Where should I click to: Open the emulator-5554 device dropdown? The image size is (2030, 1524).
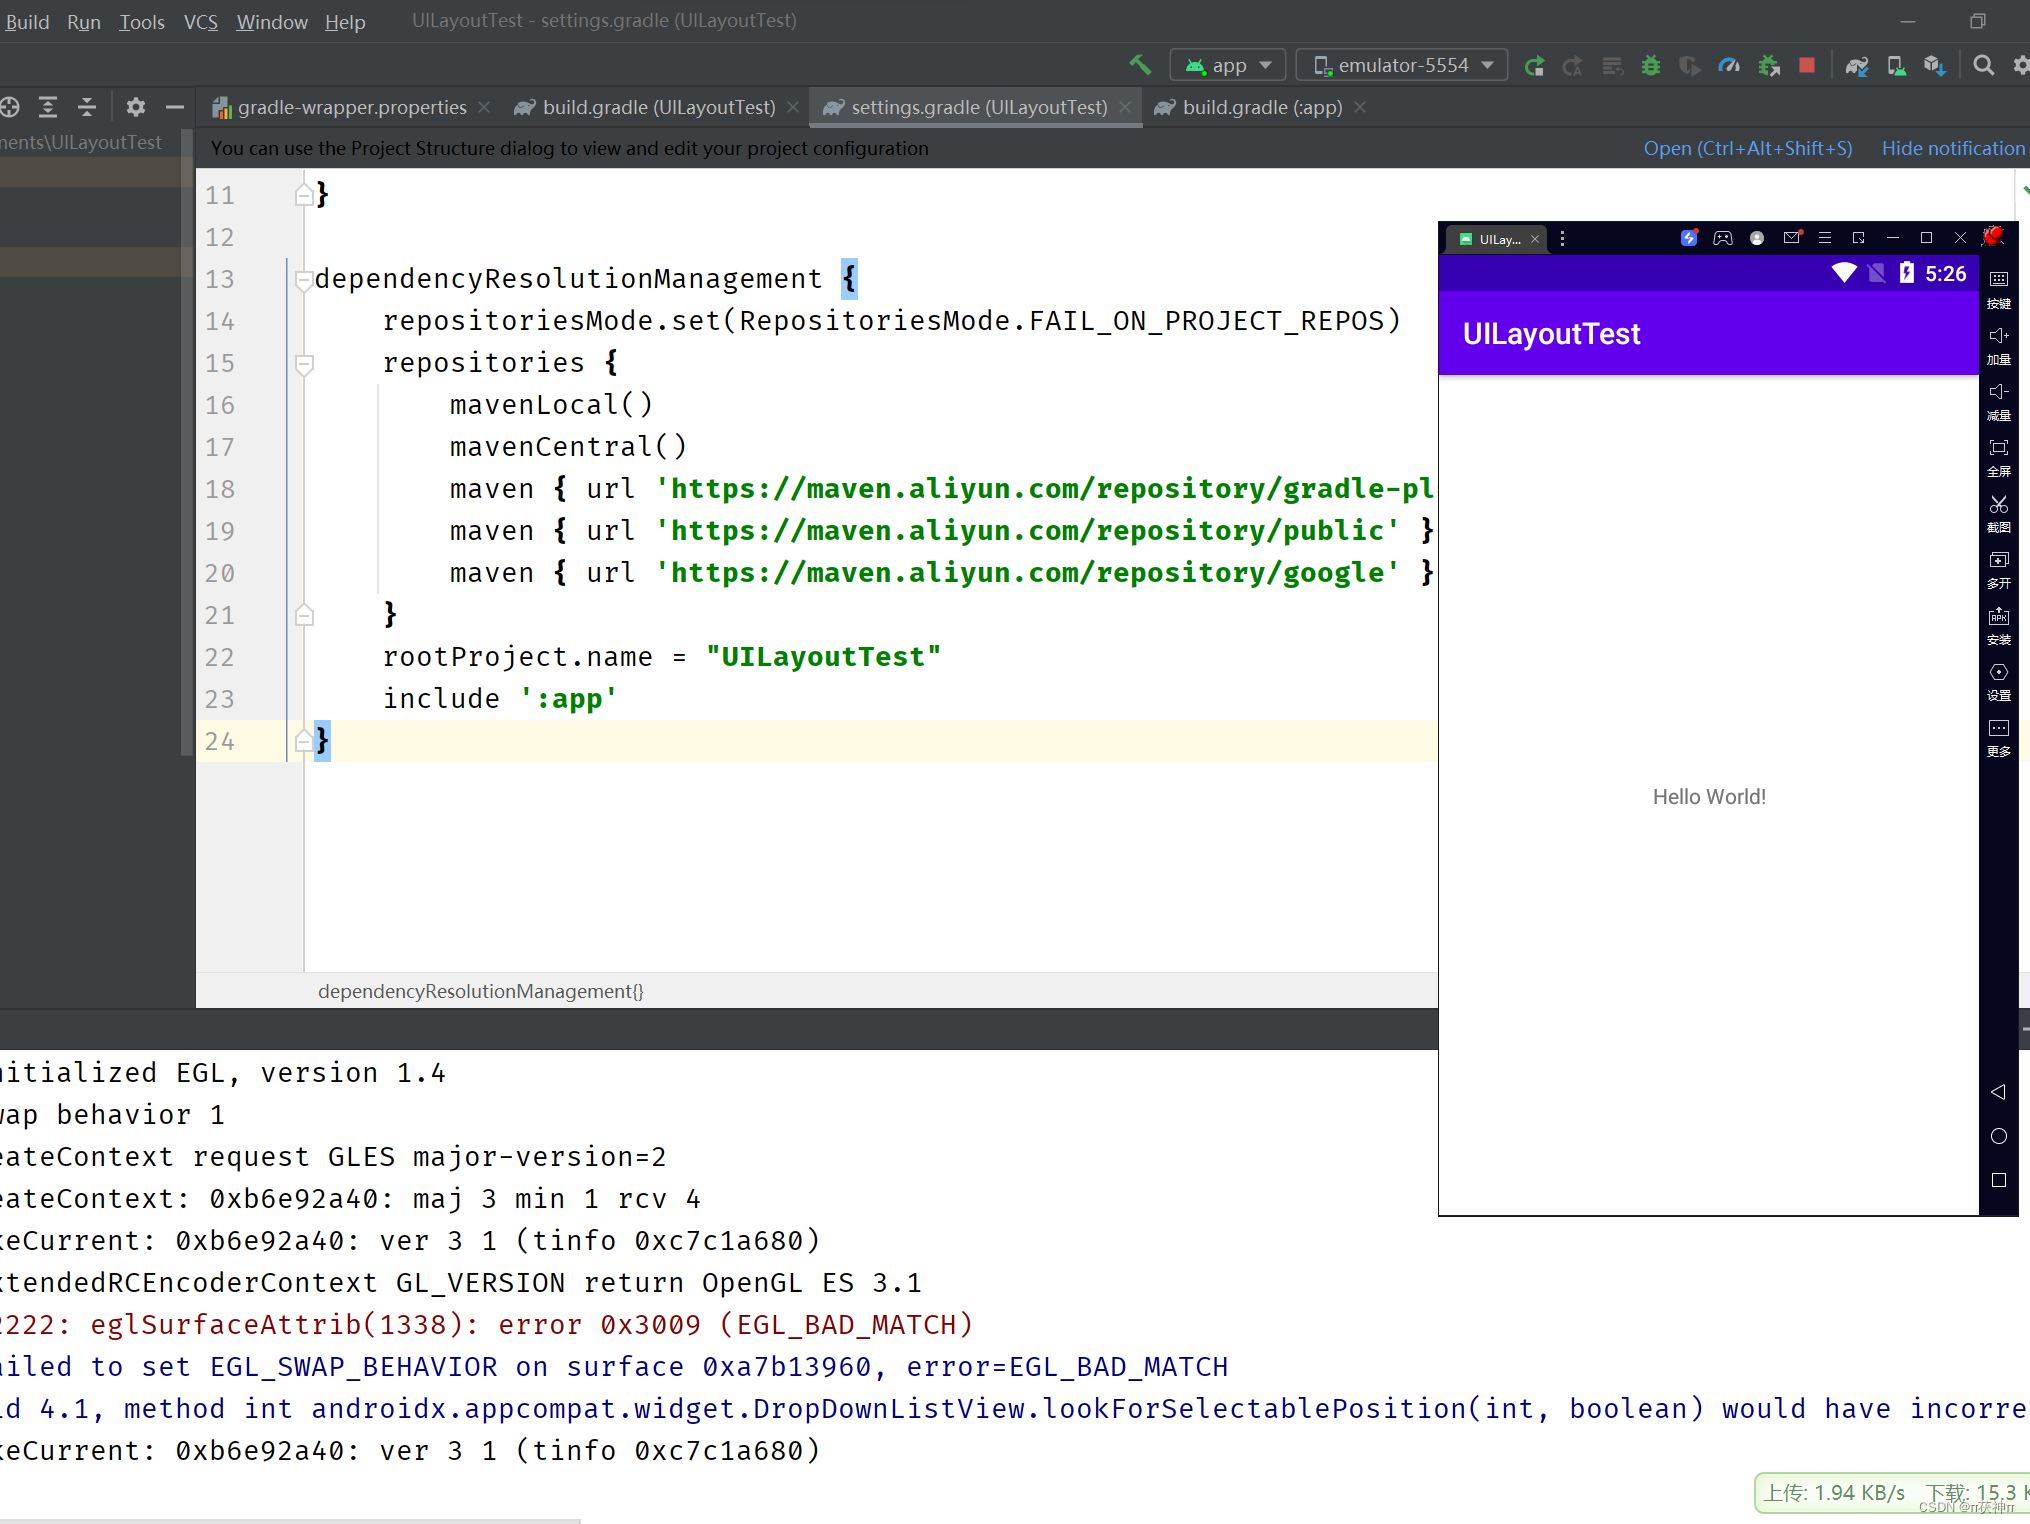tap(1401, 65)
